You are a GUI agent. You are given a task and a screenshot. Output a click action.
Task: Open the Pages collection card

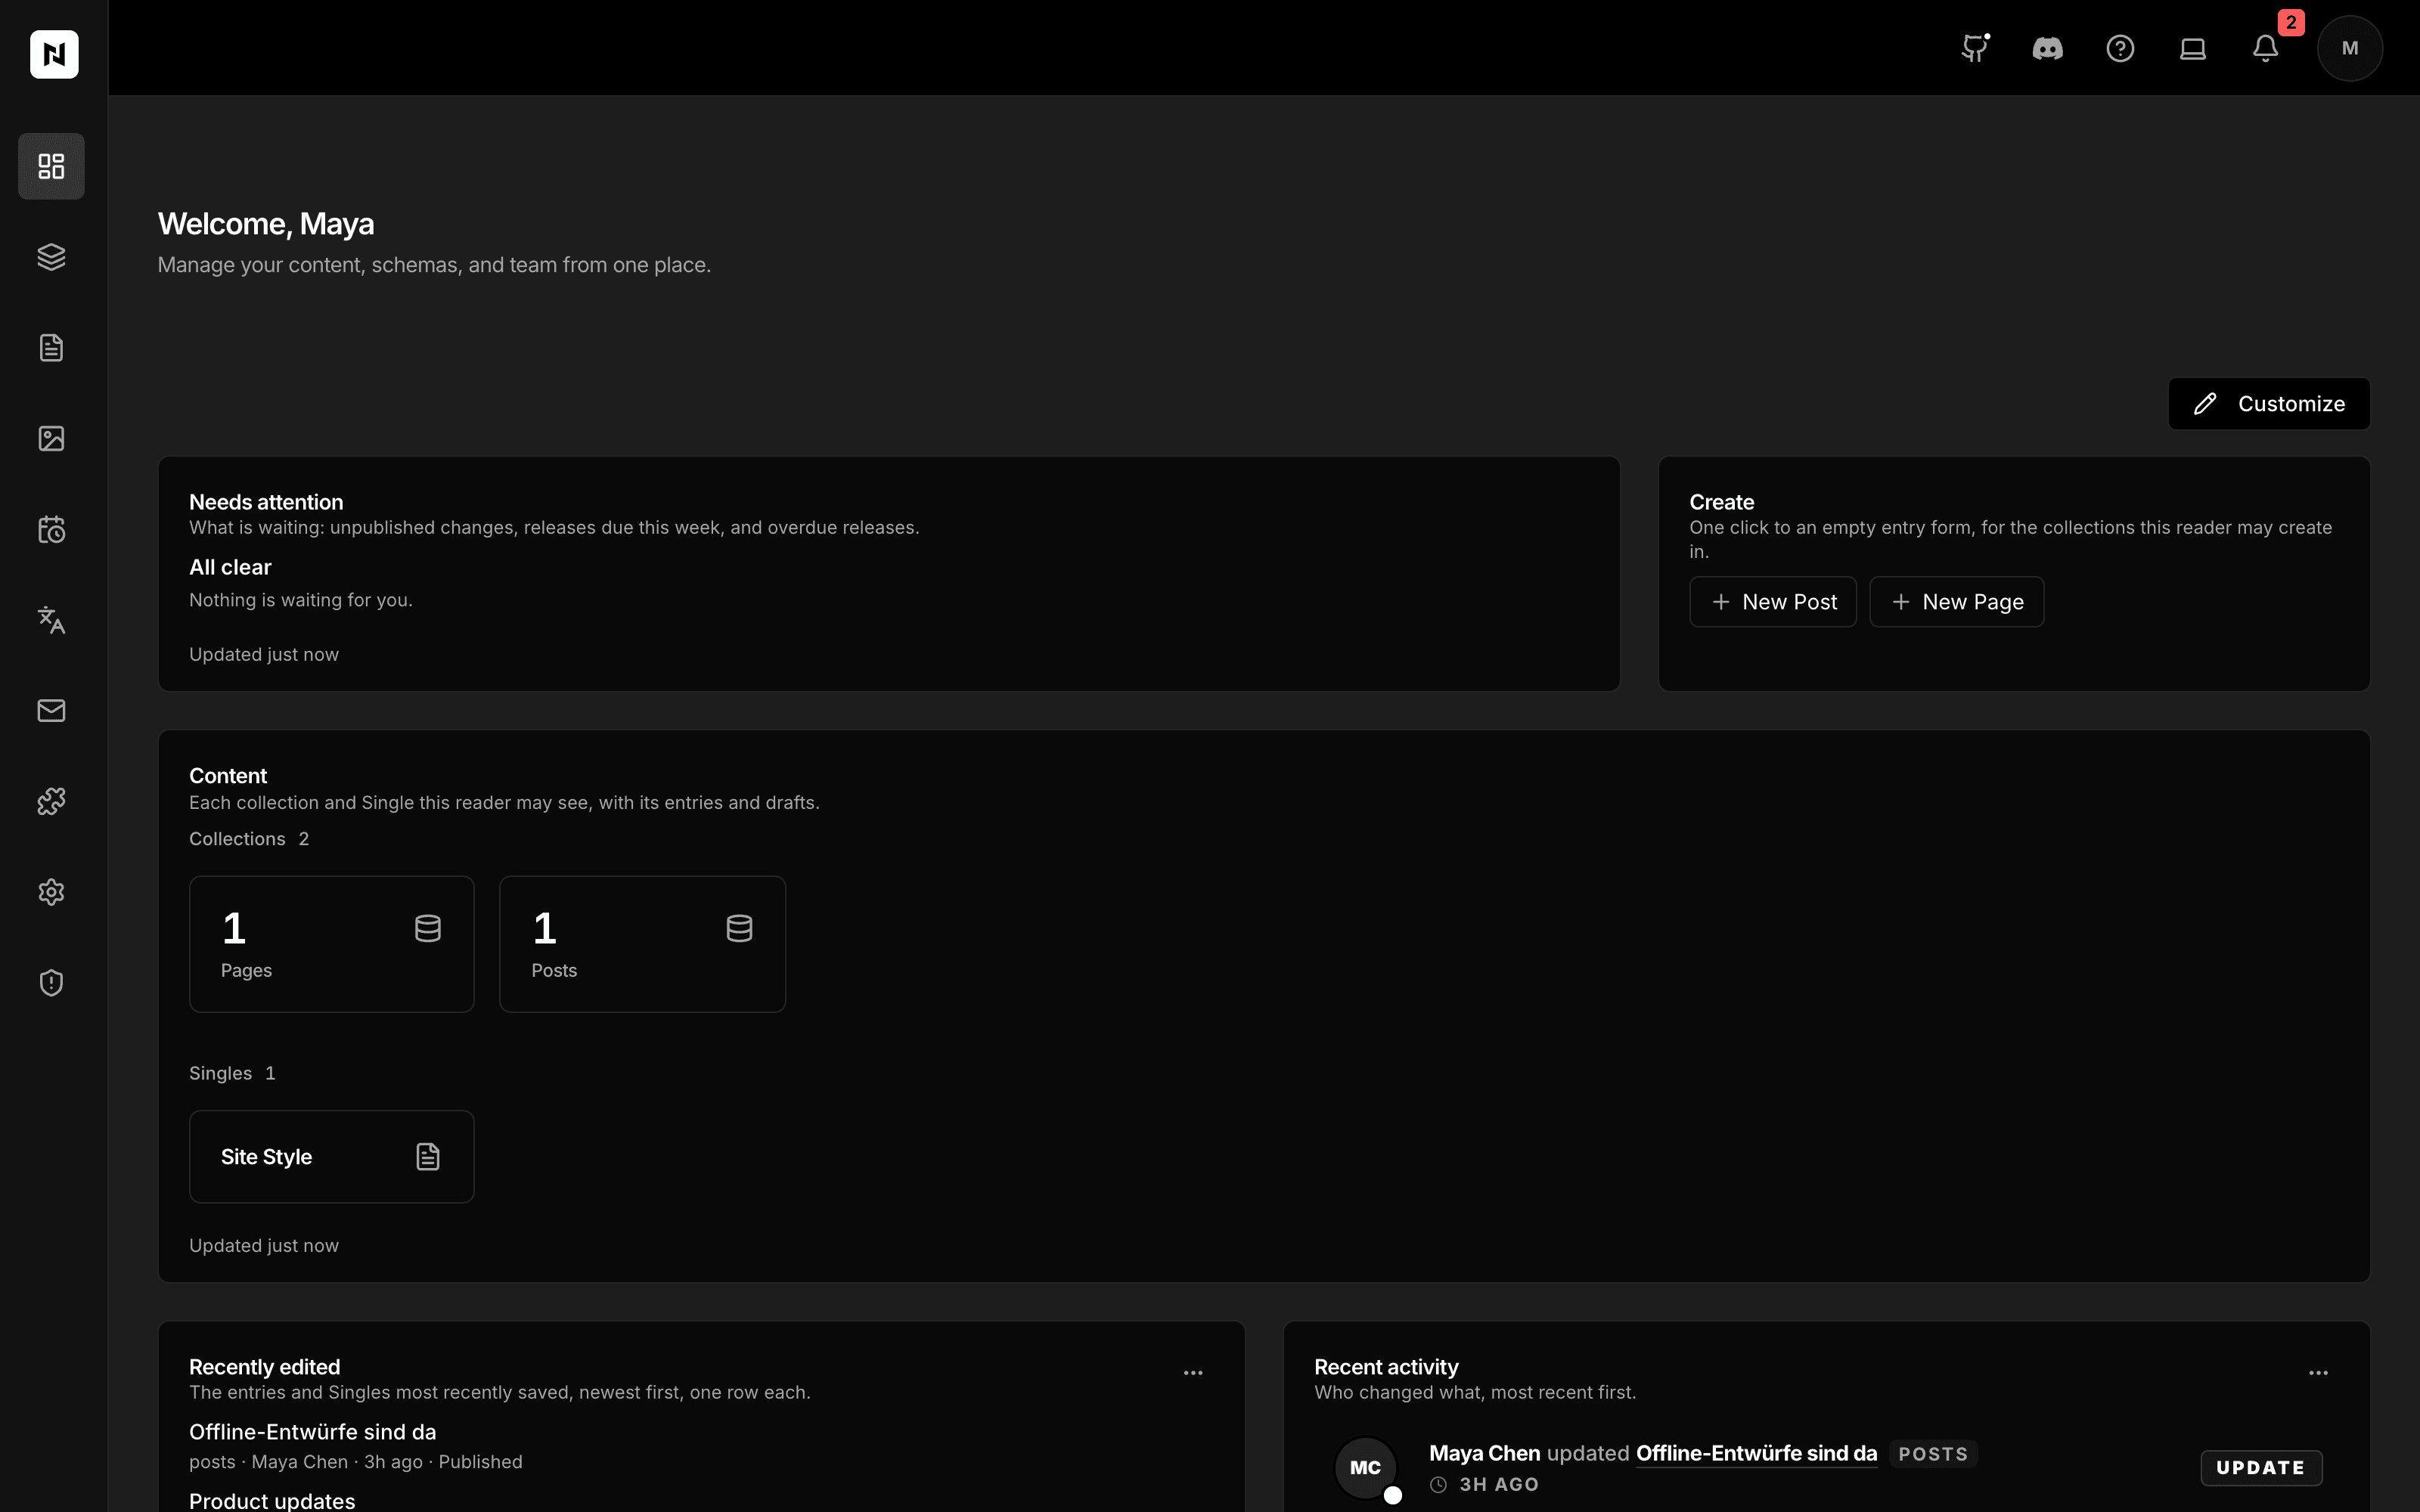tap(332, 944)
